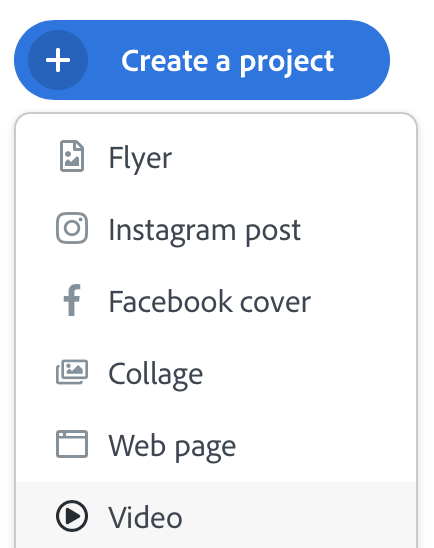Click the Video text label
The image size is (434, 548).
145,517
